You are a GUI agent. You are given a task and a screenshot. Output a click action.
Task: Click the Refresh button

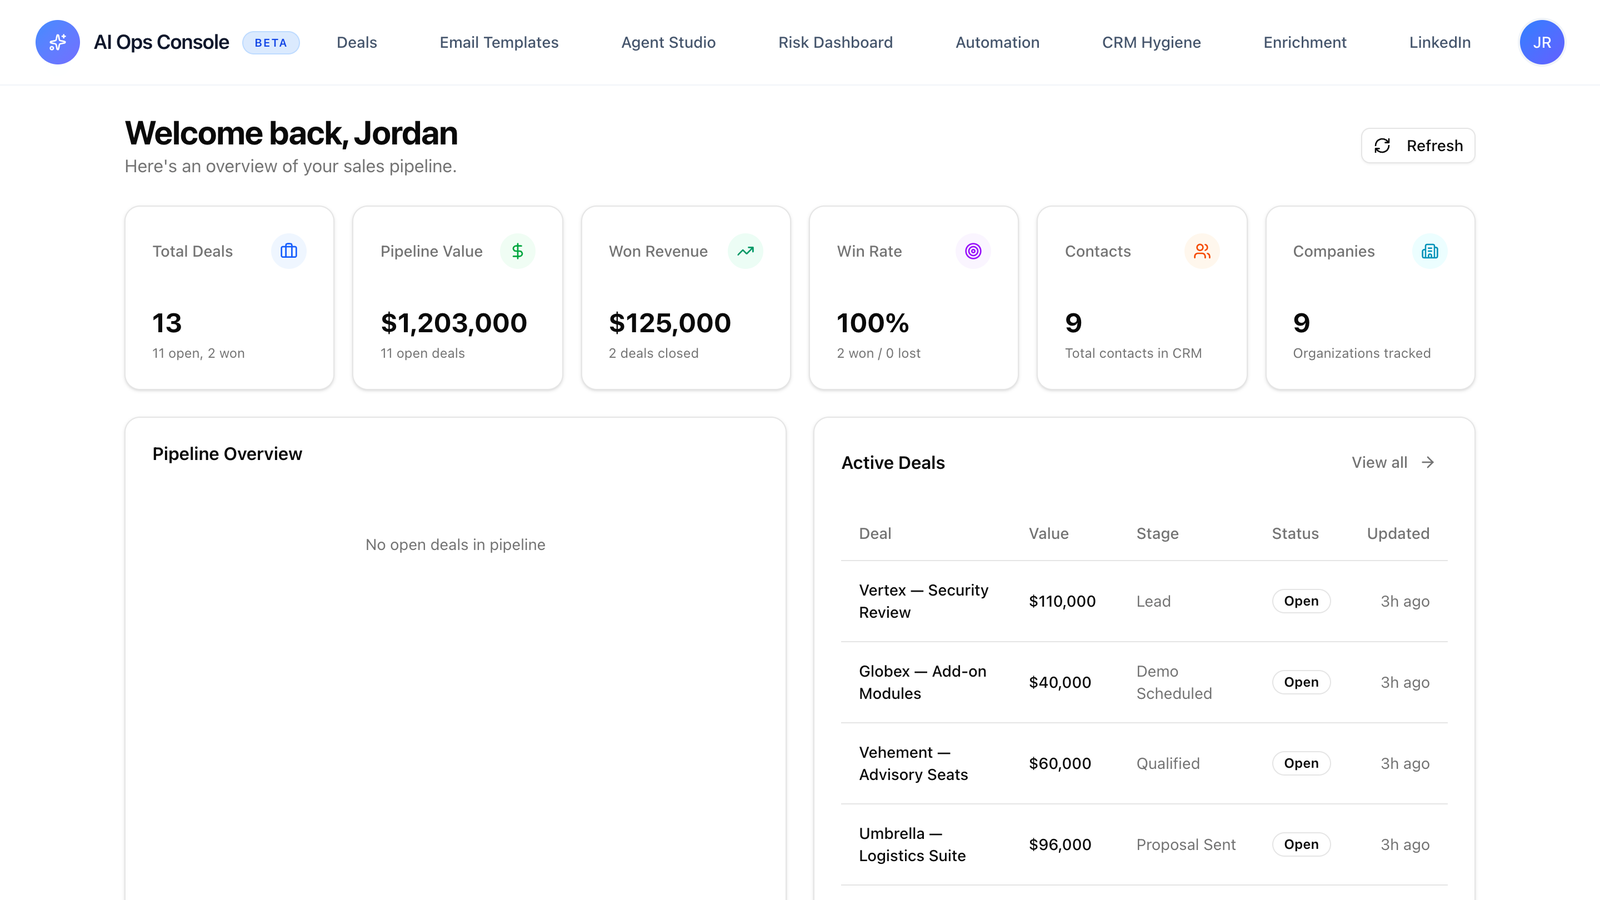point(1418,146)
